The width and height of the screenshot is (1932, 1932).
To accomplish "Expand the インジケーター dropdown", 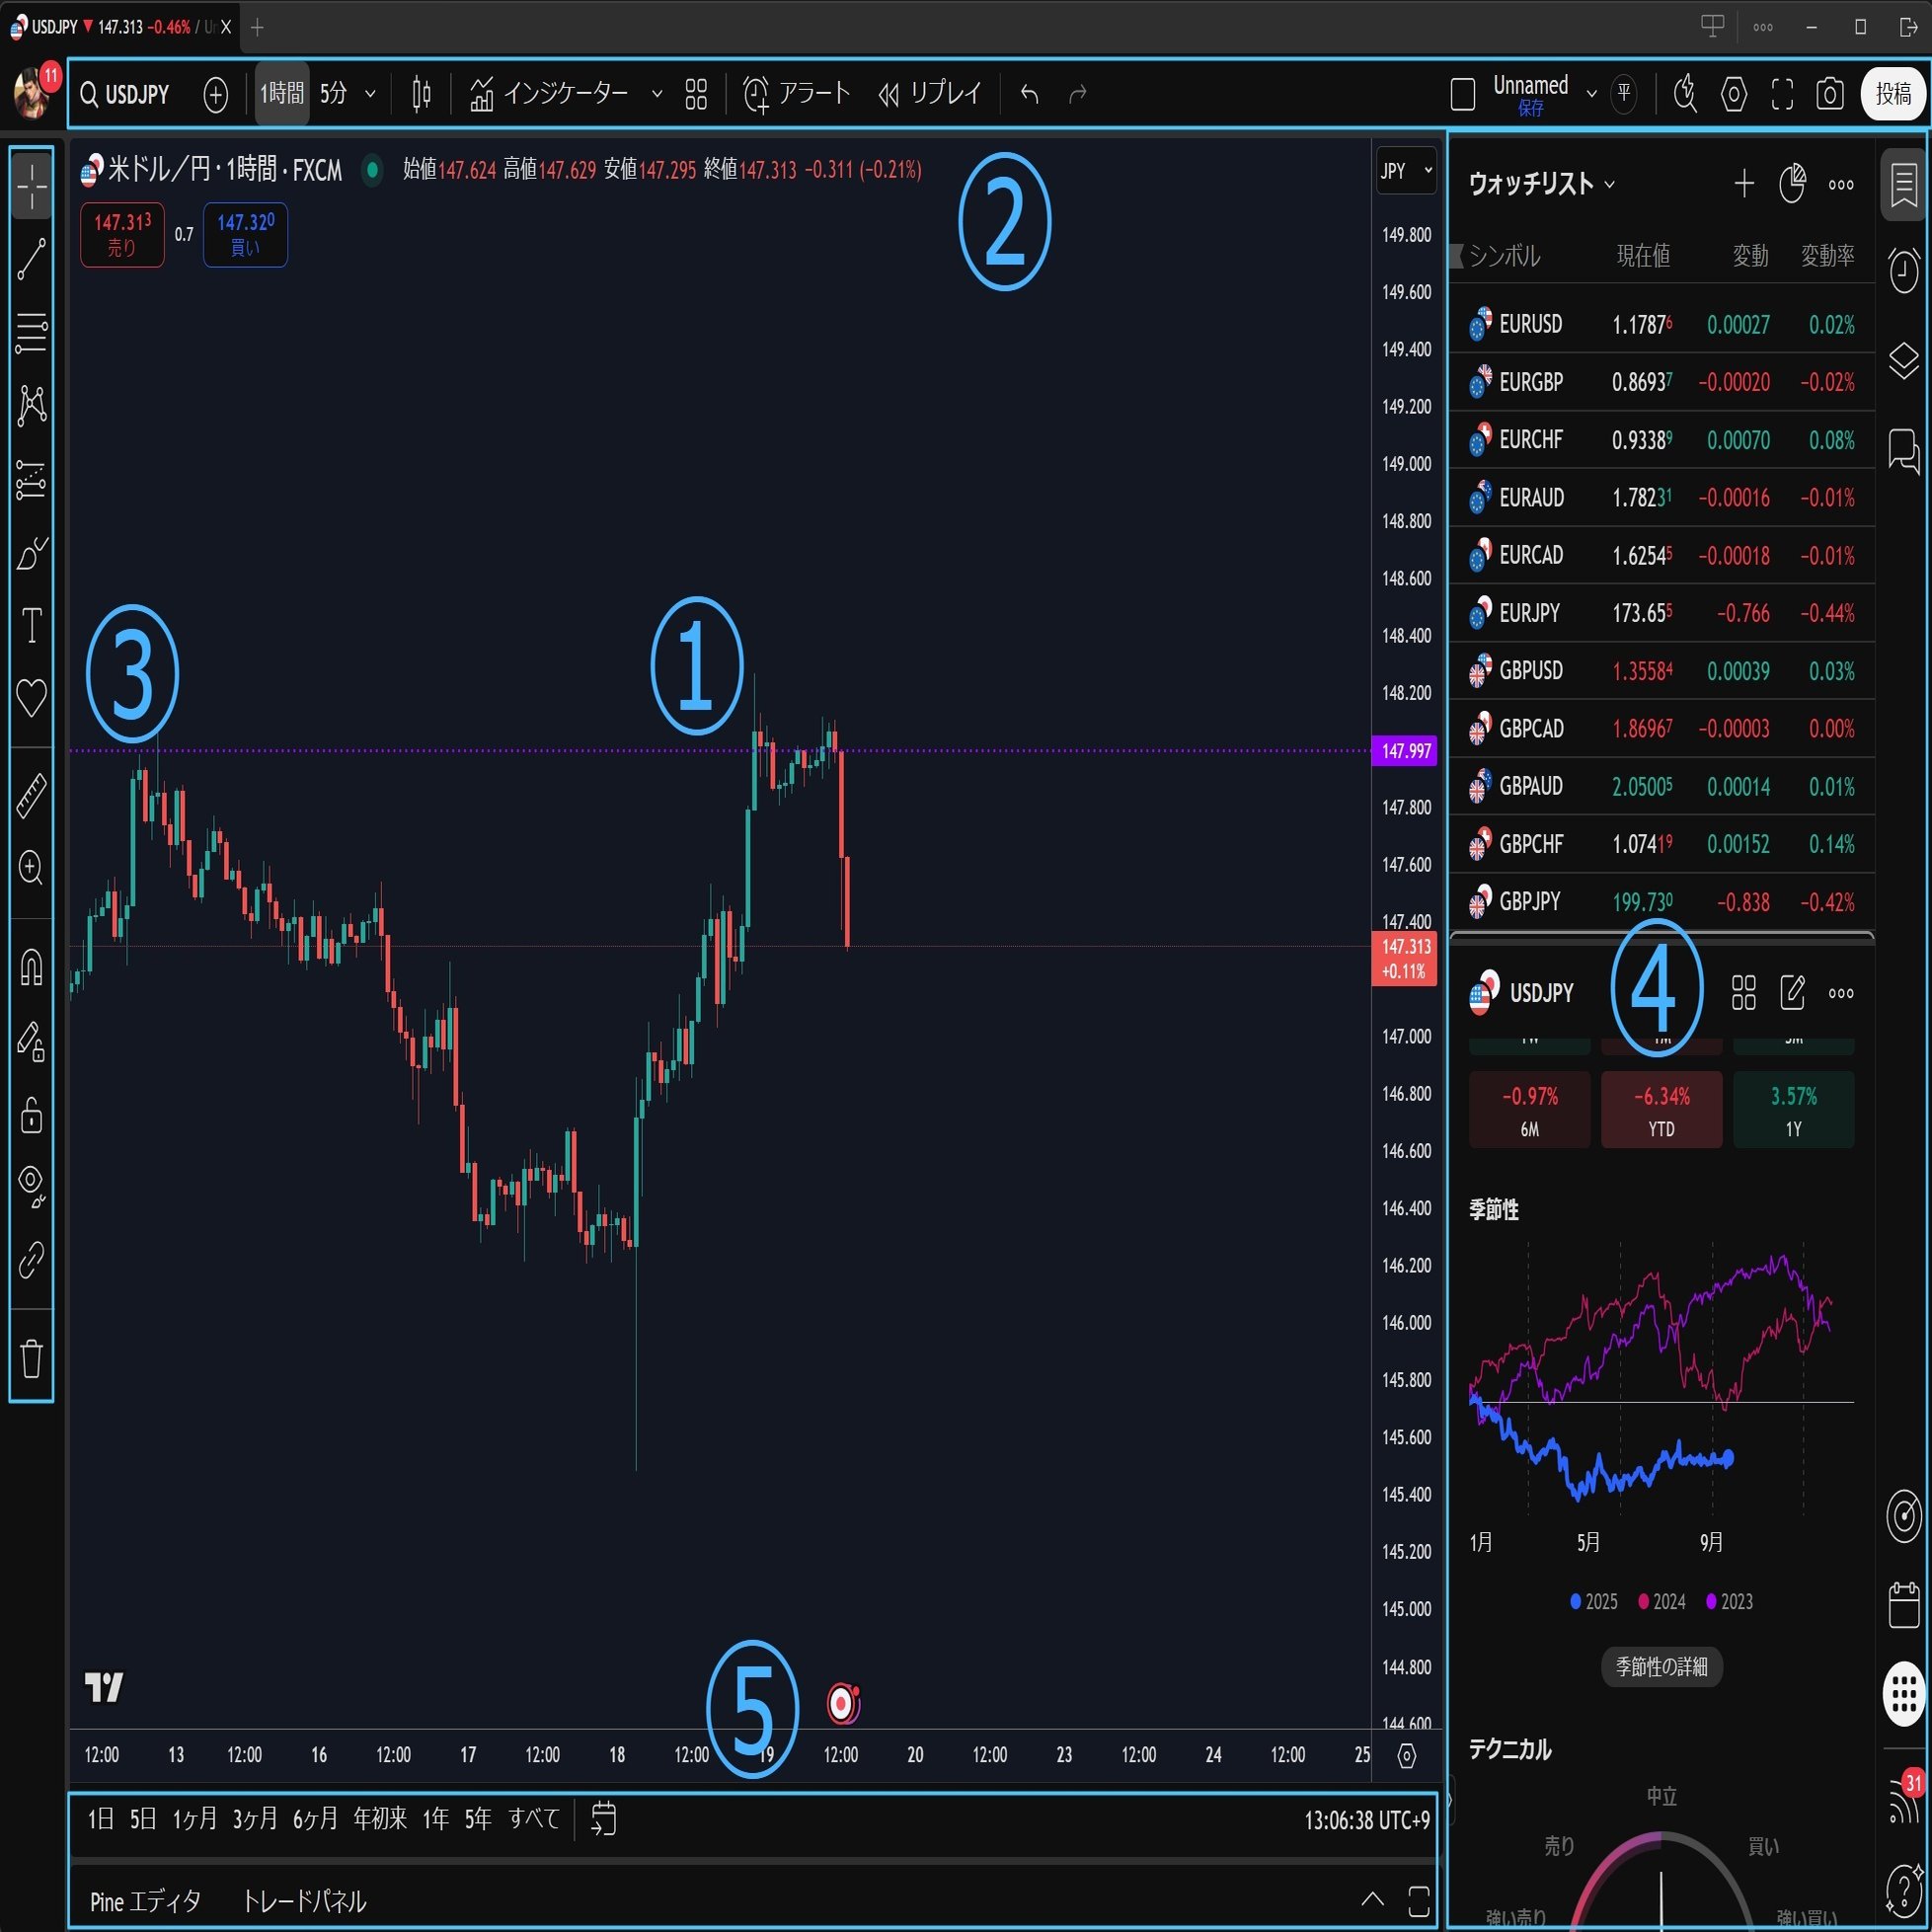I will click(657, 93).
